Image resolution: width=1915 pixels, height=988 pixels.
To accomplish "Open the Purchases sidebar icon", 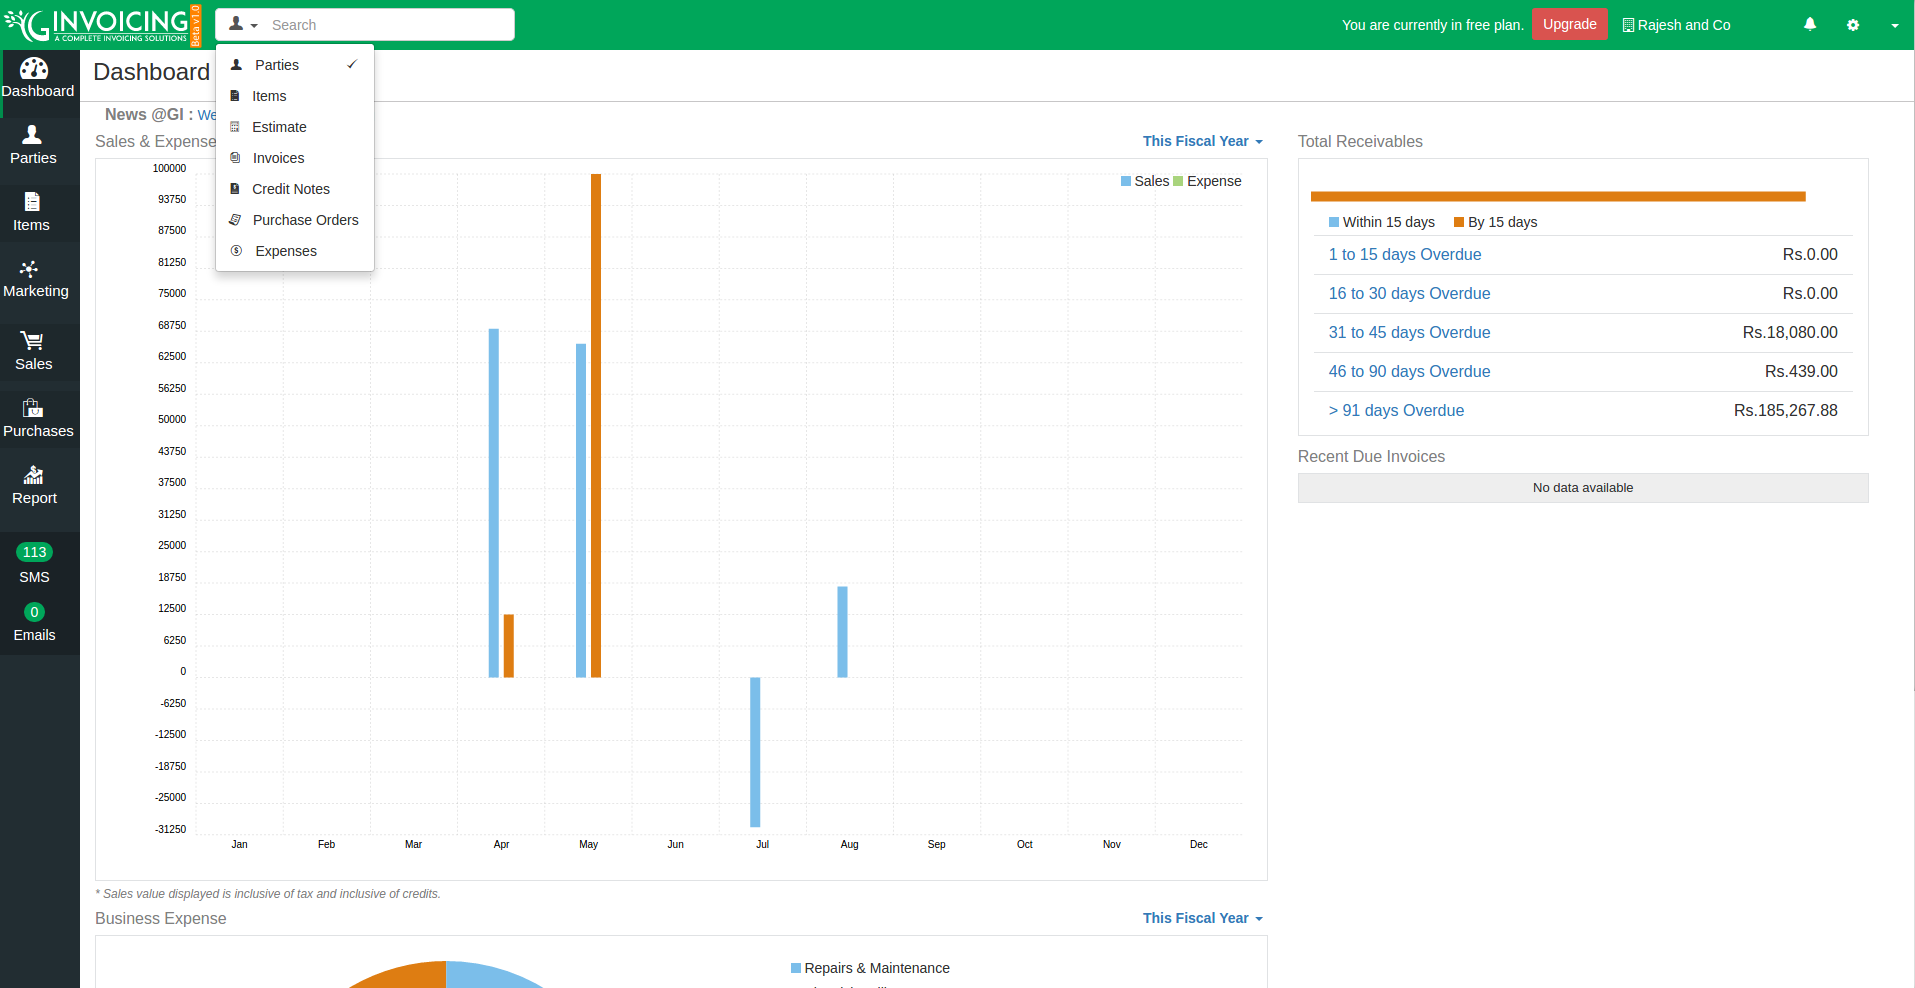I will (33, 407).
